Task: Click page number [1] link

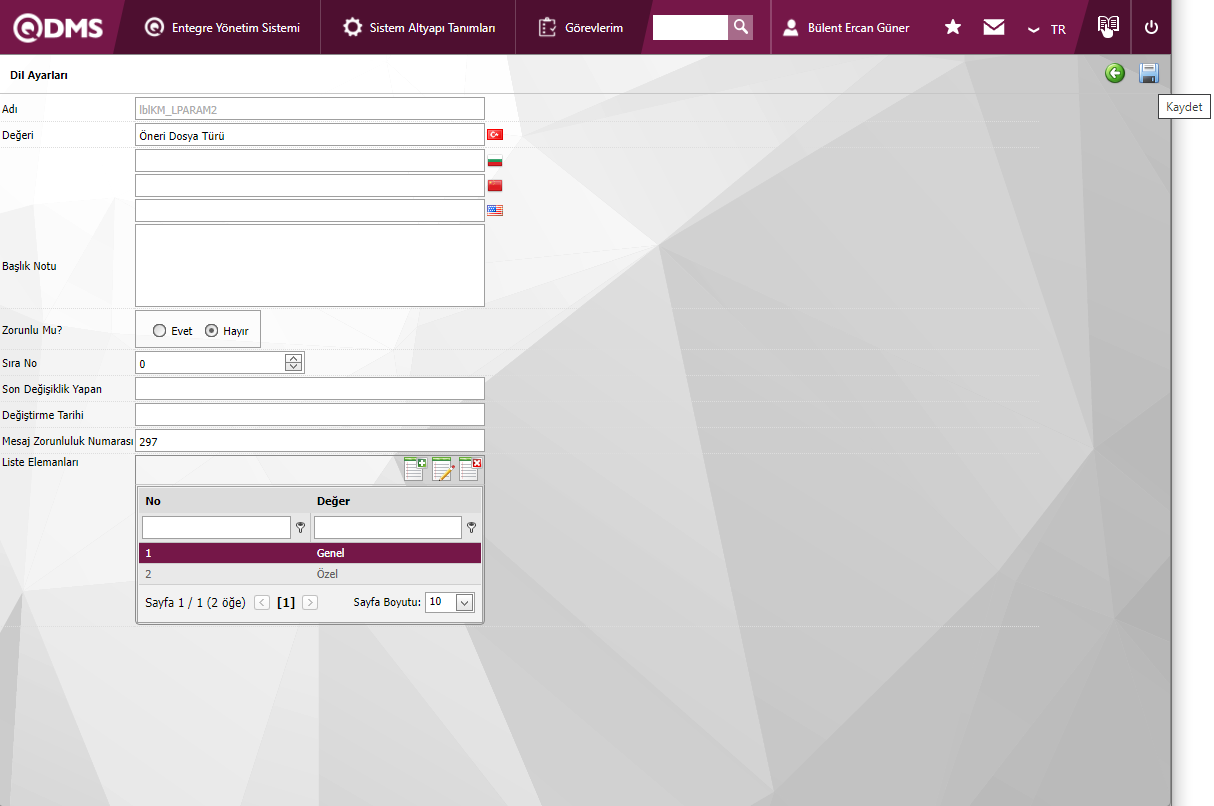Action: click(286, 602)
